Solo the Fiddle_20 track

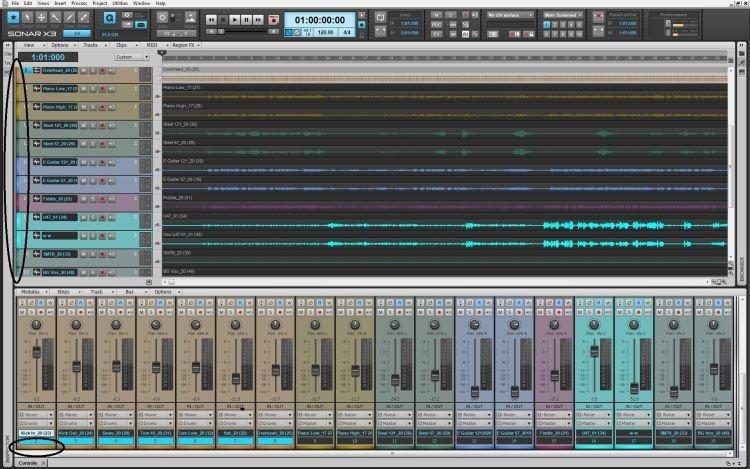coord(93,199)
